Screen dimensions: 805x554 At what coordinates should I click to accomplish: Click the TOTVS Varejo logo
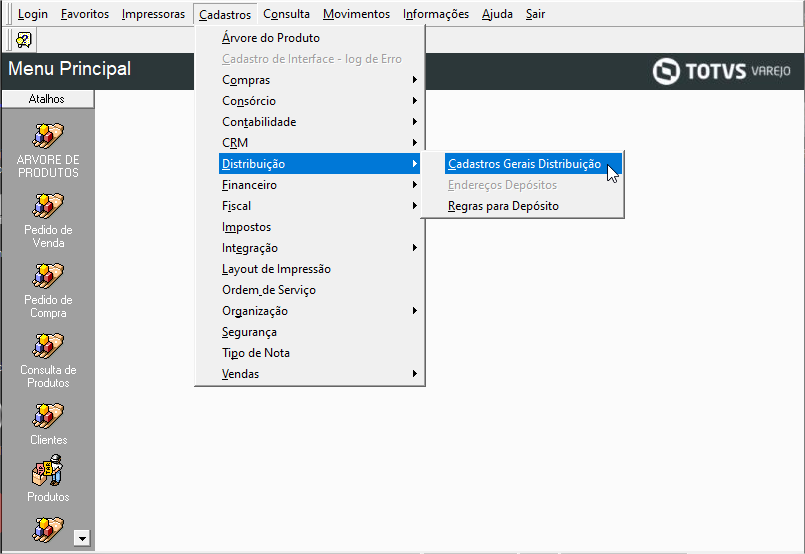pyautogui.click(x=721, y=71)
